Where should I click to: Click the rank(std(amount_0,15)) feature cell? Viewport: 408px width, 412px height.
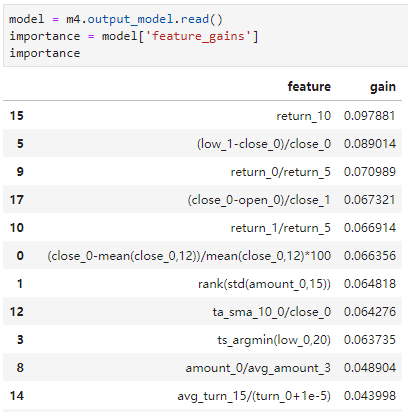pos(264,284)
